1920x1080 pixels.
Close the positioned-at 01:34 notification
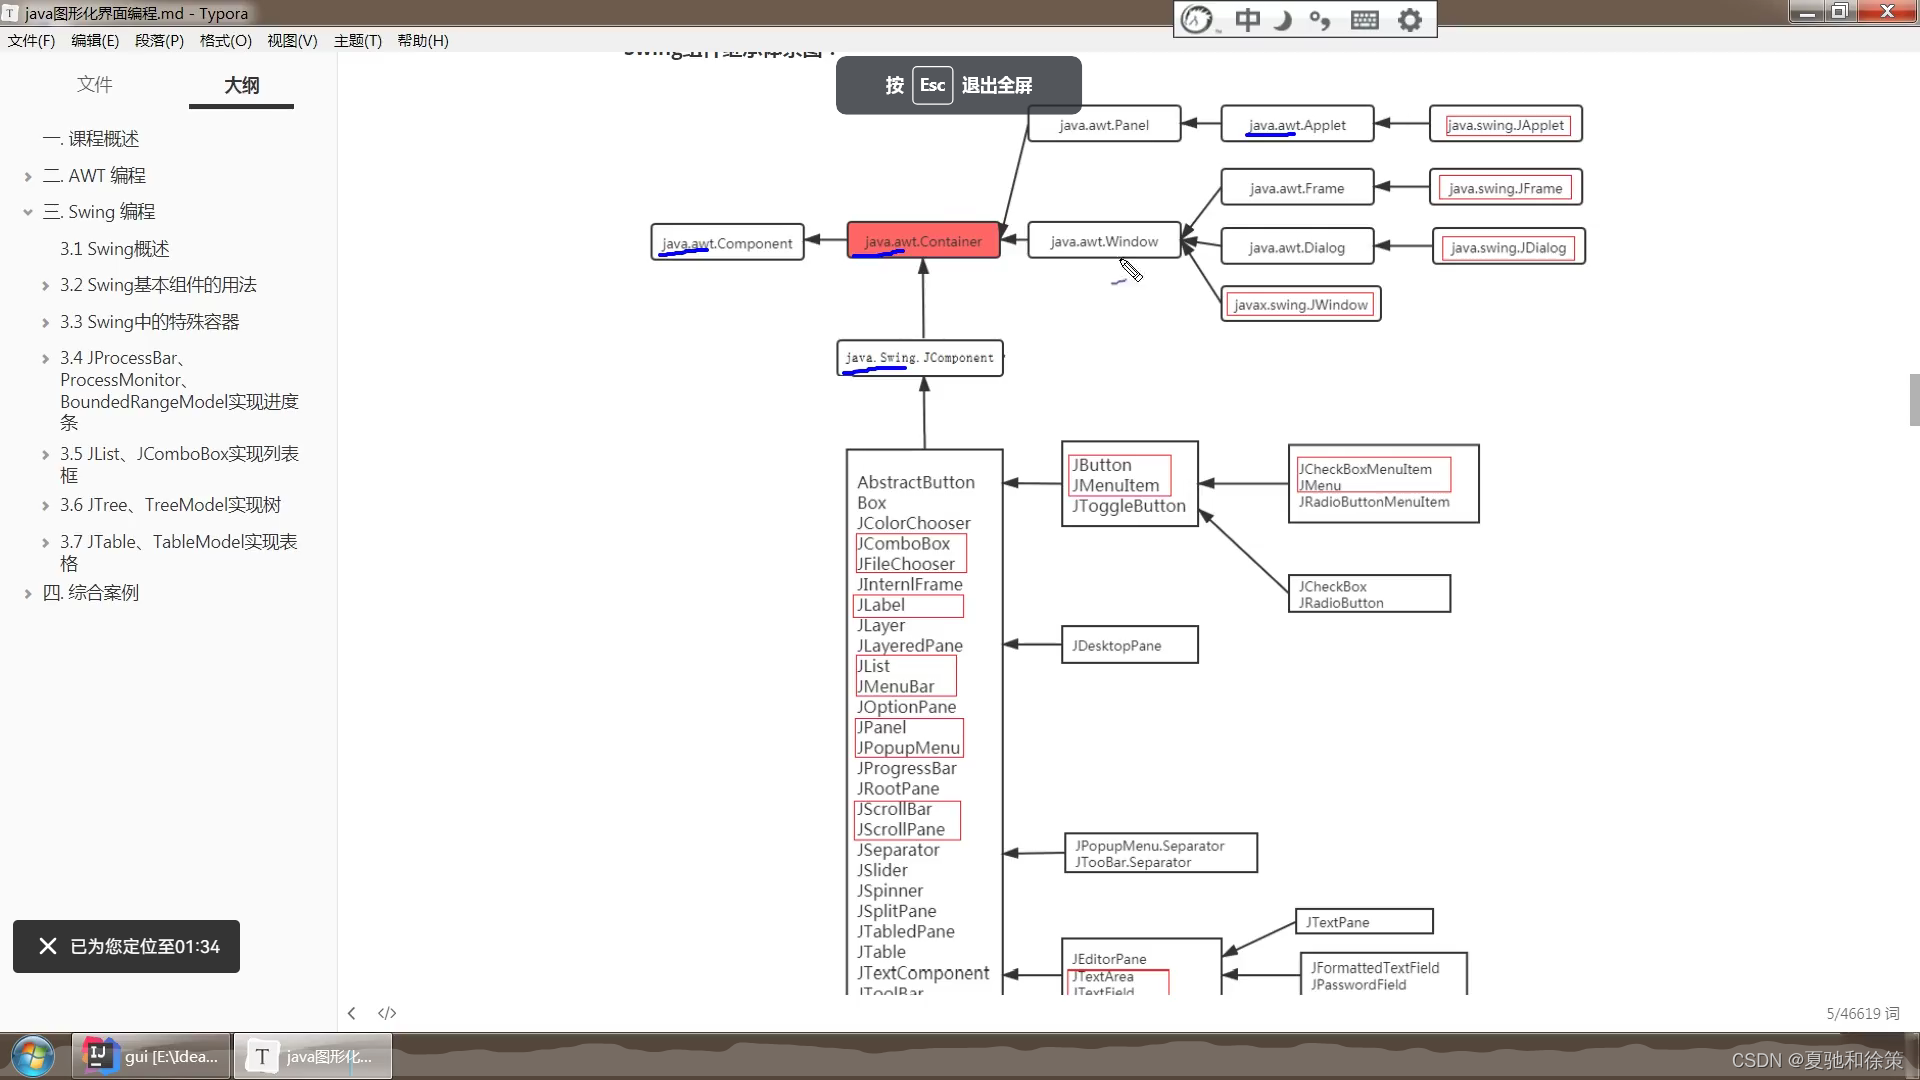coord(47,946)
